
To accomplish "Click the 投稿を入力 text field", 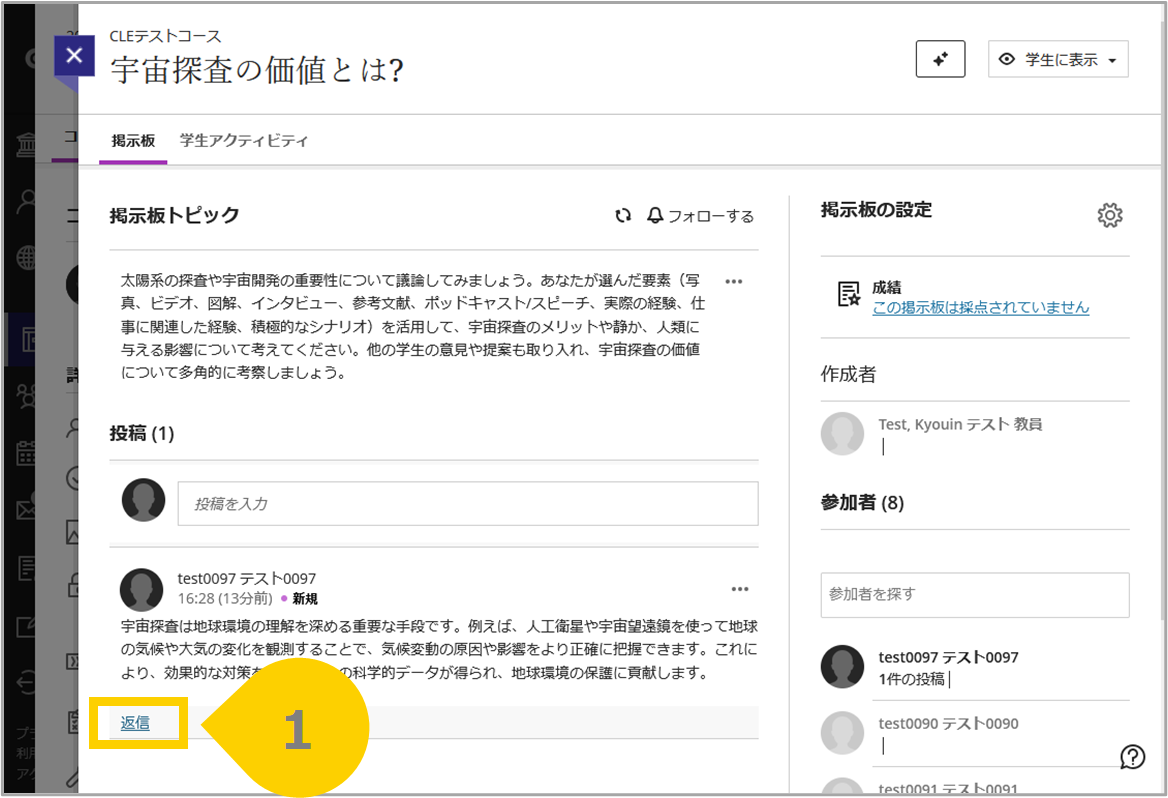I will click(x=468, y=504).
